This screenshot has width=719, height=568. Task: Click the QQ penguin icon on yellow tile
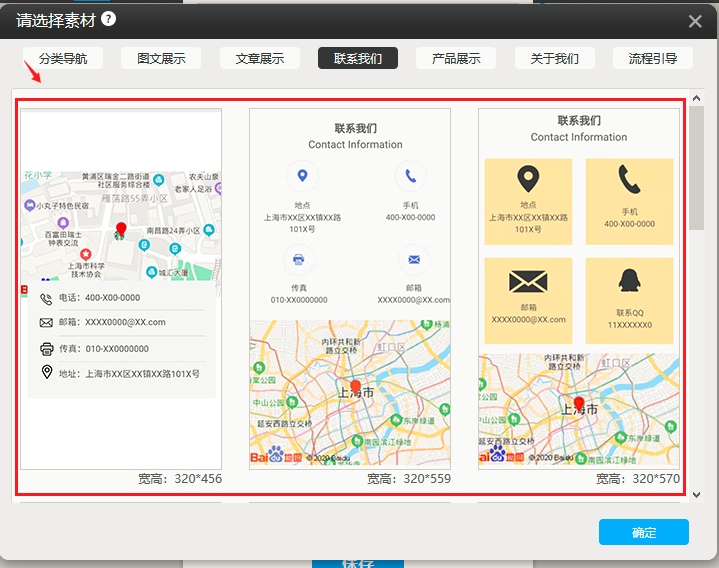pos(629,281)
